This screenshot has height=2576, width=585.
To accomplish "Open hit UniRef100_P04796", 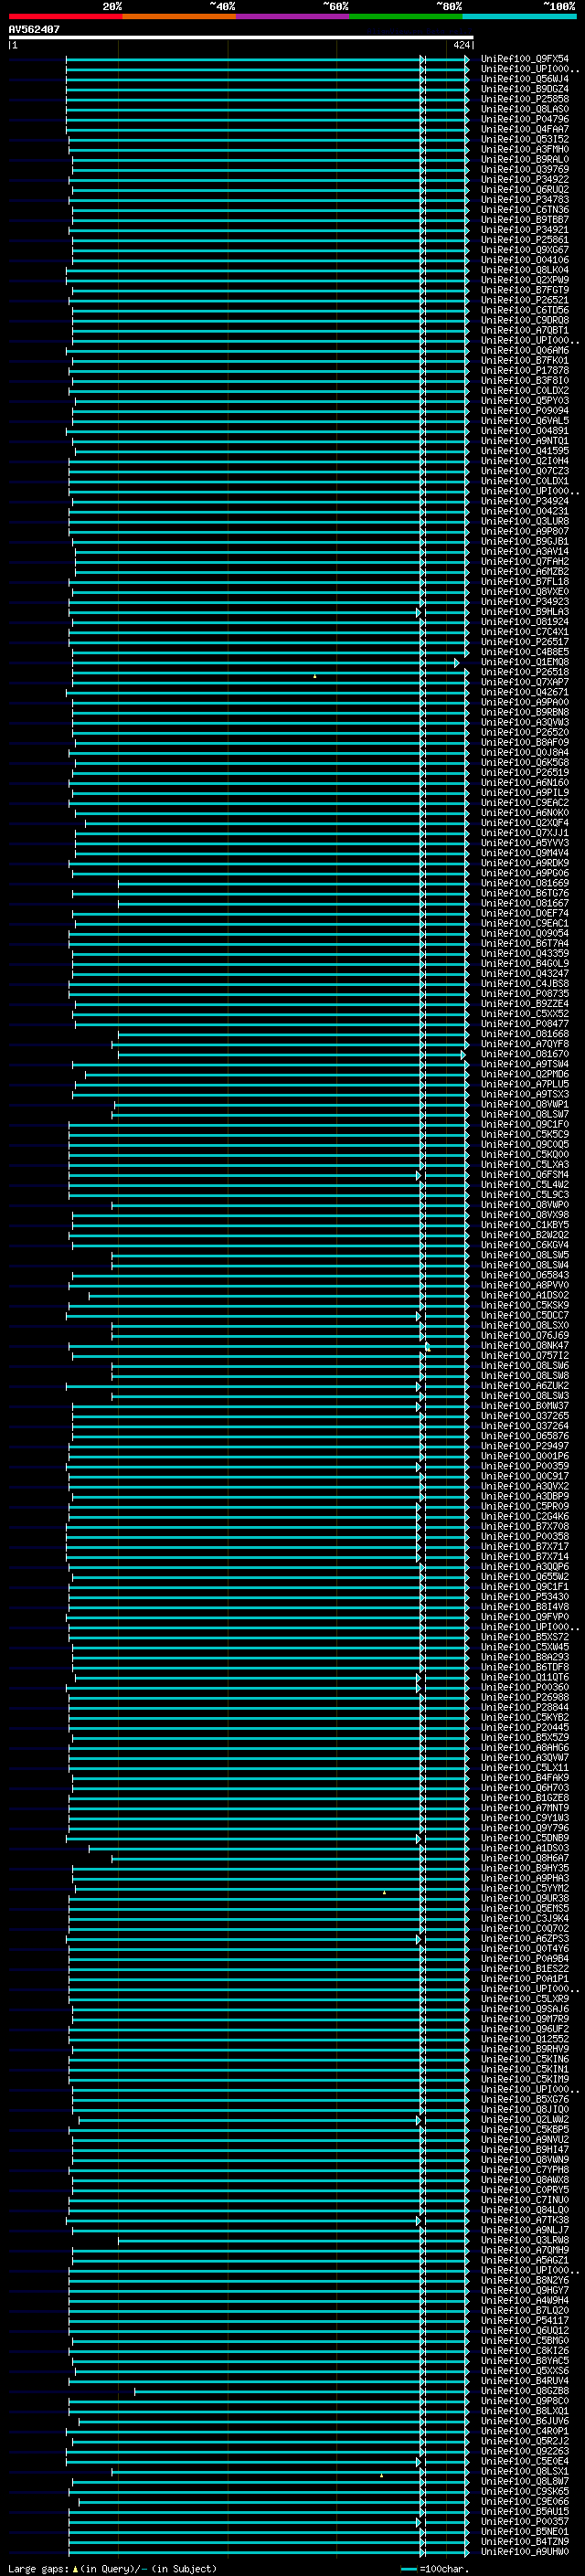I will tap(525, 119).
